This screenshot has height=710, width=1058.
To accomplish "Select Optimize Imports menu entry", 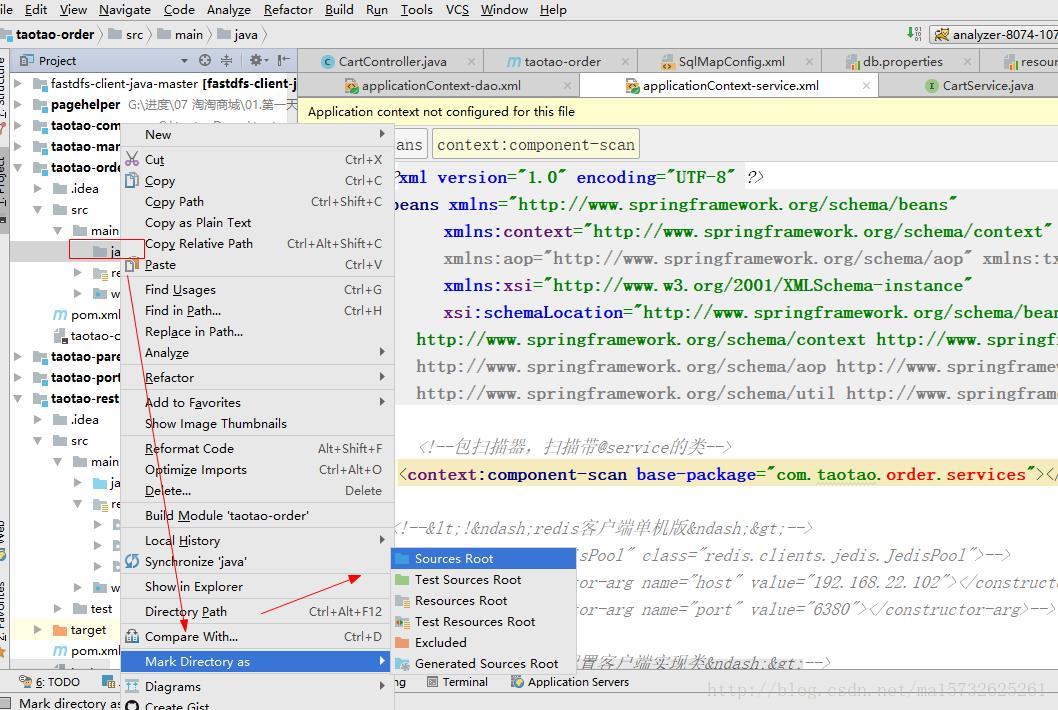I will [x=257, y=469].
